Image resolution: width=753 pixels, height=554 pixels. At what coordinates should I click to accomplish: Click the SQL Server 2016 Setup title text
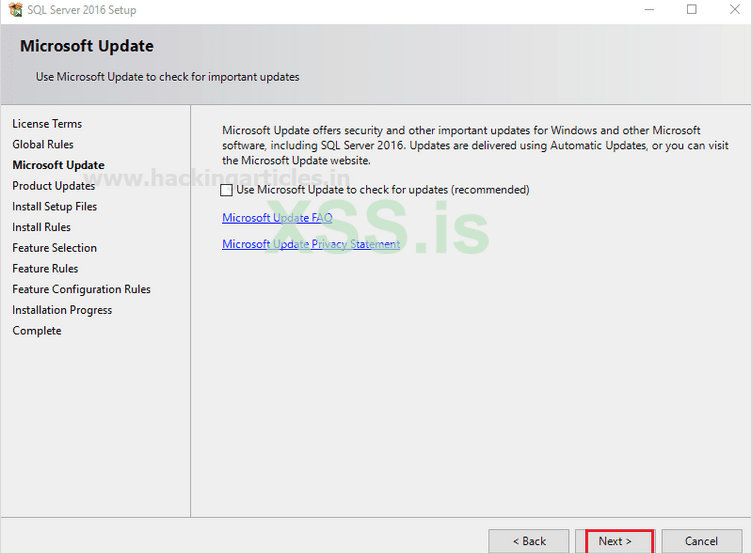click(x=82, y=10)
